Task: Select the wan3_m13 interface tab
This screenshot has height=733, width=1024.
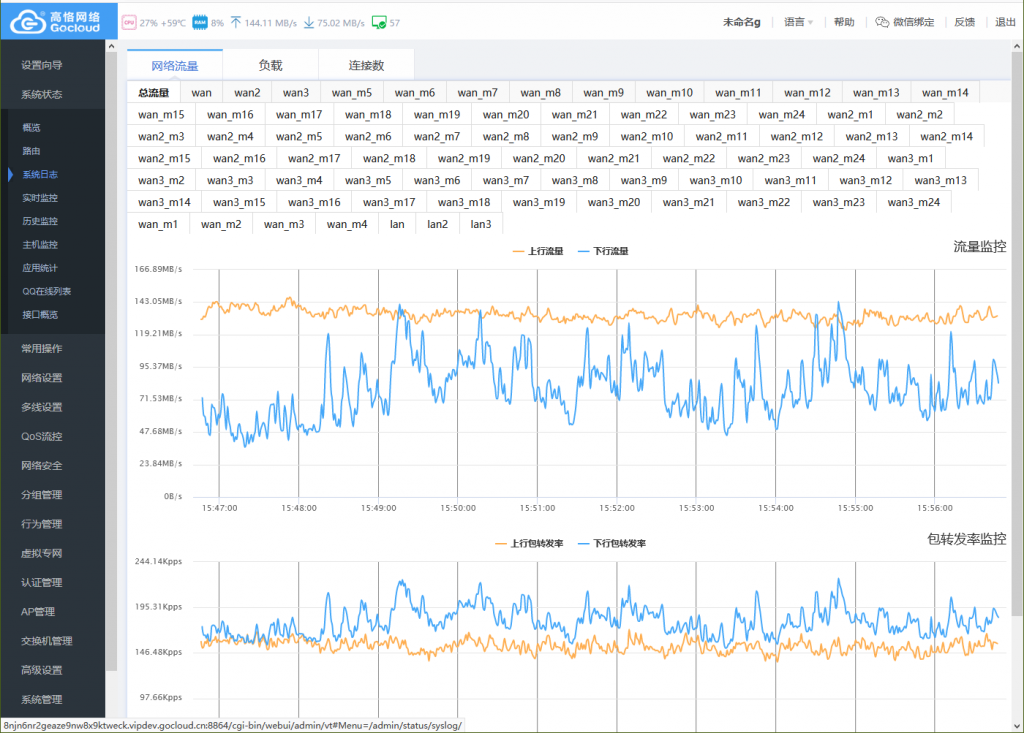Action: (x=940, y=180)
